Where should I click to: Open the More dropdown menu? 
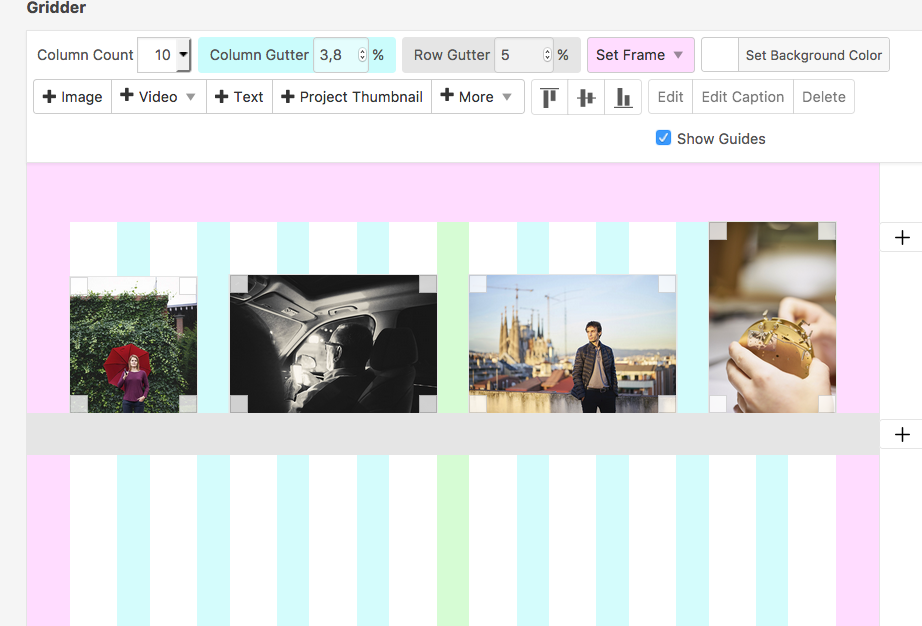pyautogui.click(x=477, y=97)
